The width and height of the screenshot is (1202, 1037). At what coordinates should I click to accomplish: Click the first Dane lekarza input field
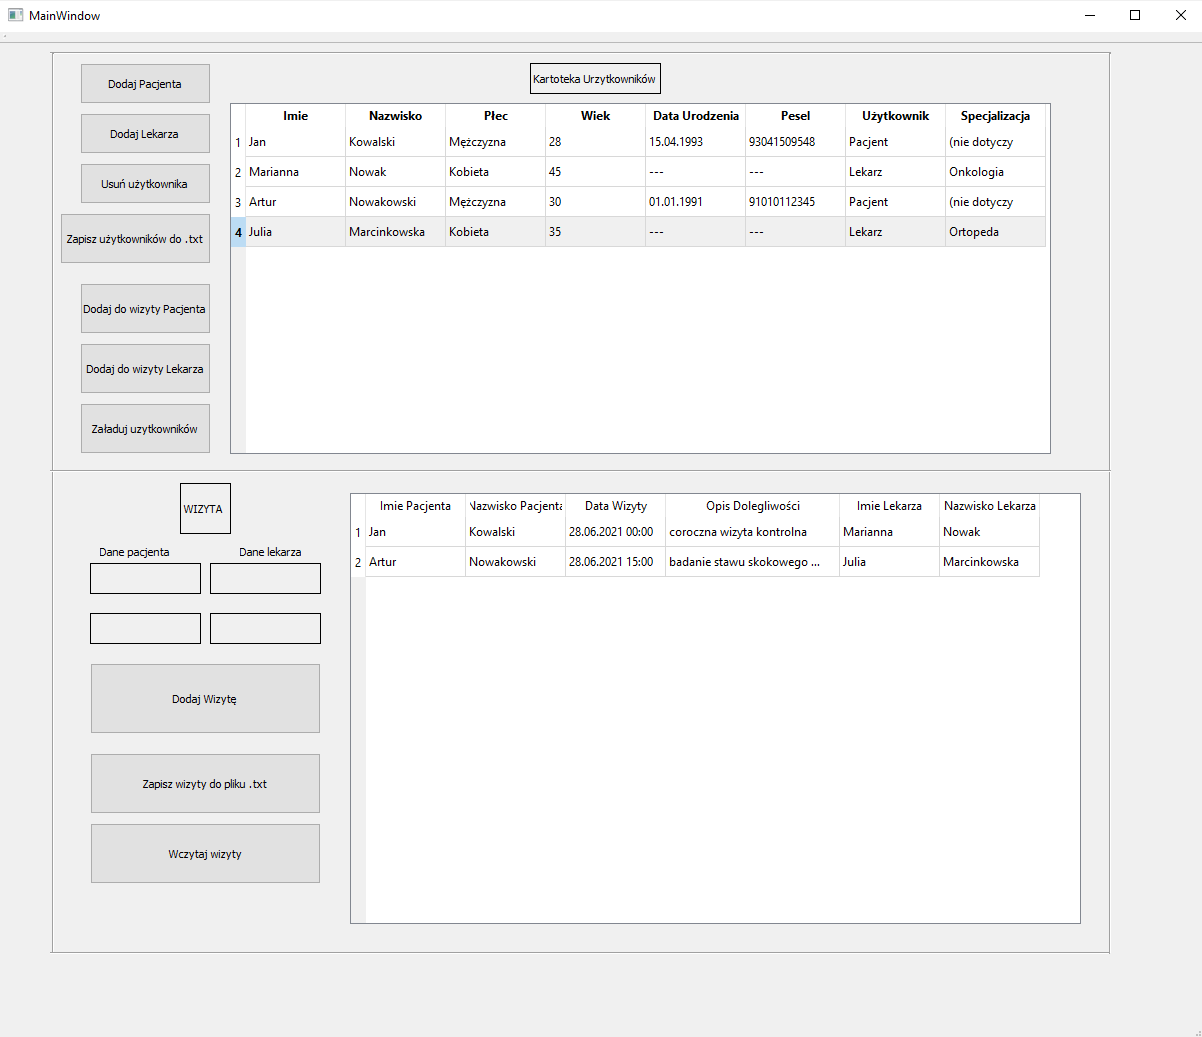264,578
